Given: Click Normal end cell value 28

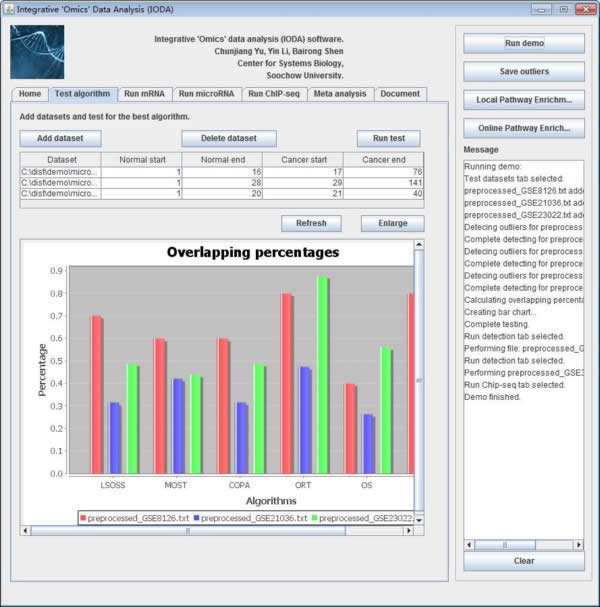Looking at the screenshot, I should click(222, 183).
